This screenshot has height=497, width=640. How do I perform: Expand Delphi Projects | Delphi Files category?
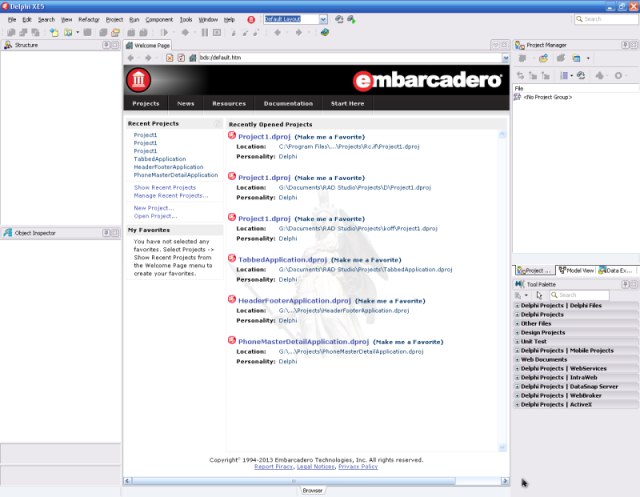517,306
